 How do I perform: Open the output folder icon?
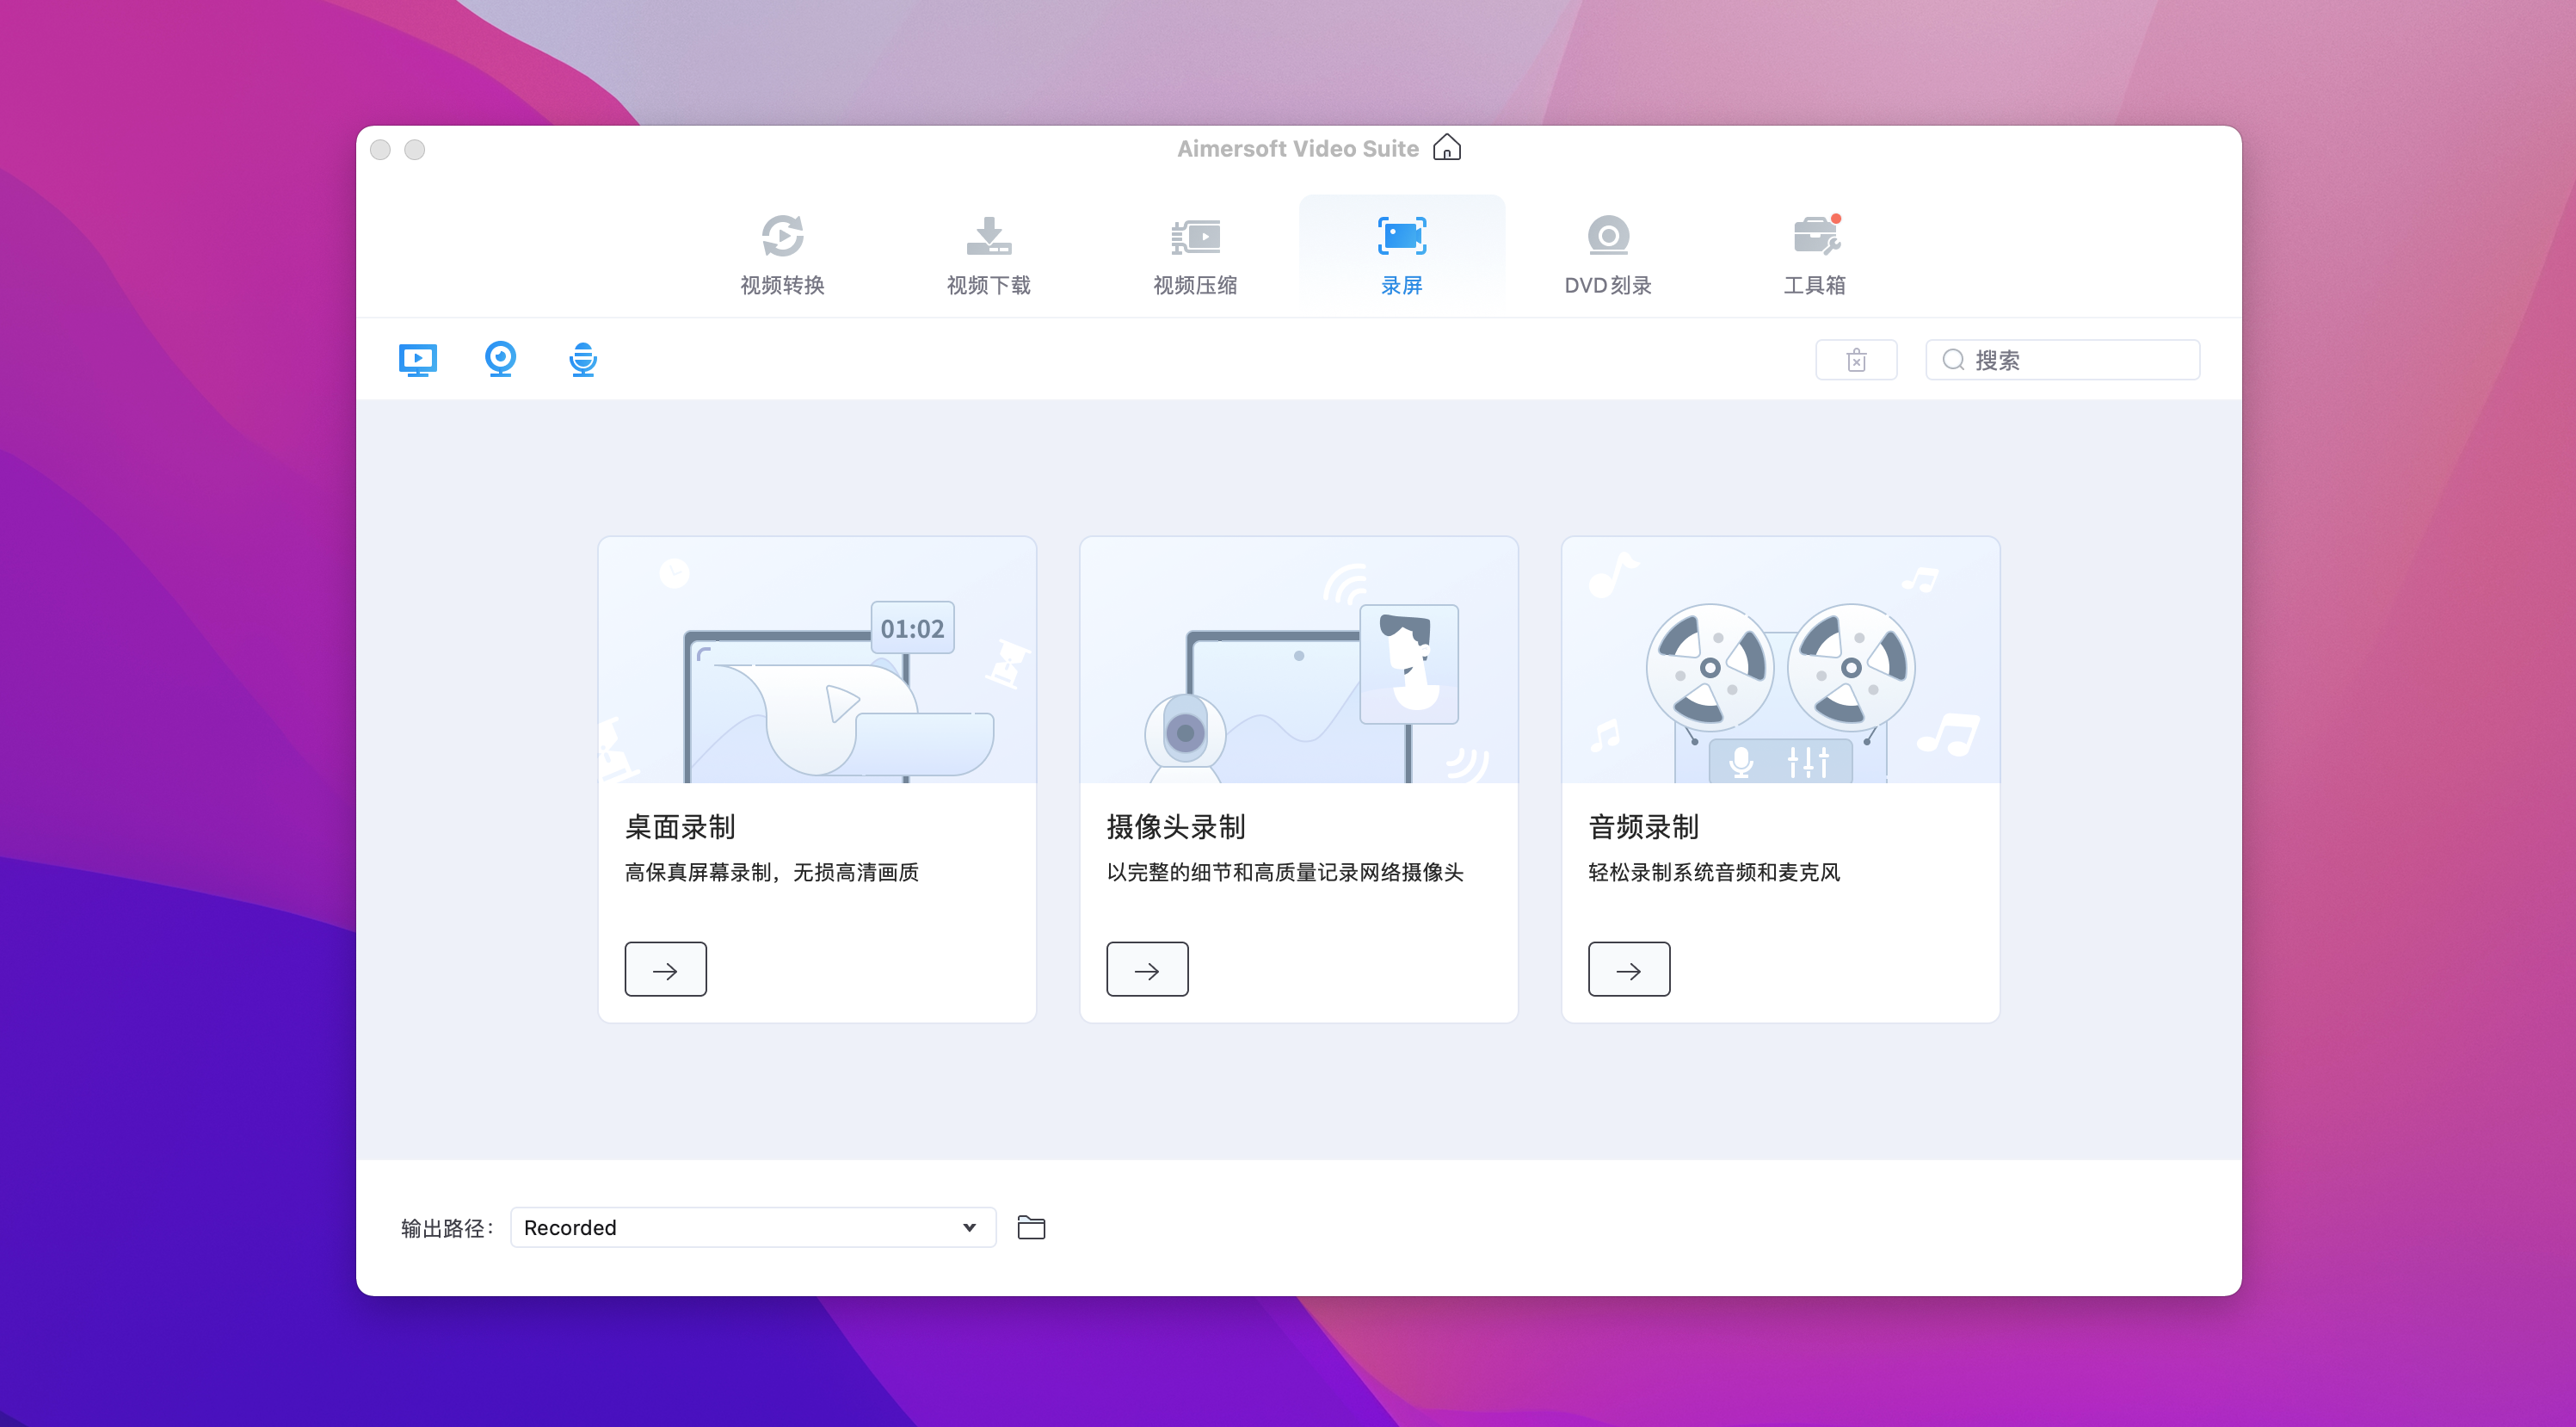(x=1031, y=1227)
